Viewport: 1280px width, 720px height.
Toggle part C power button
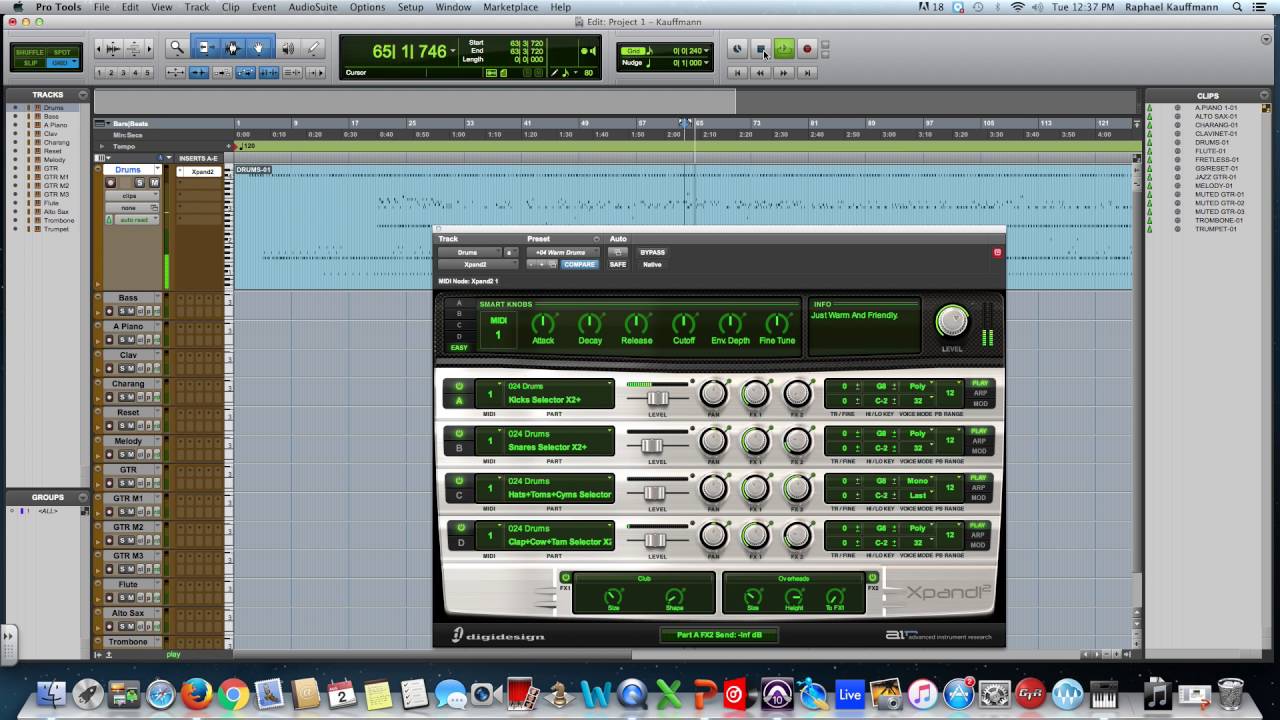[x=459, y=480]
